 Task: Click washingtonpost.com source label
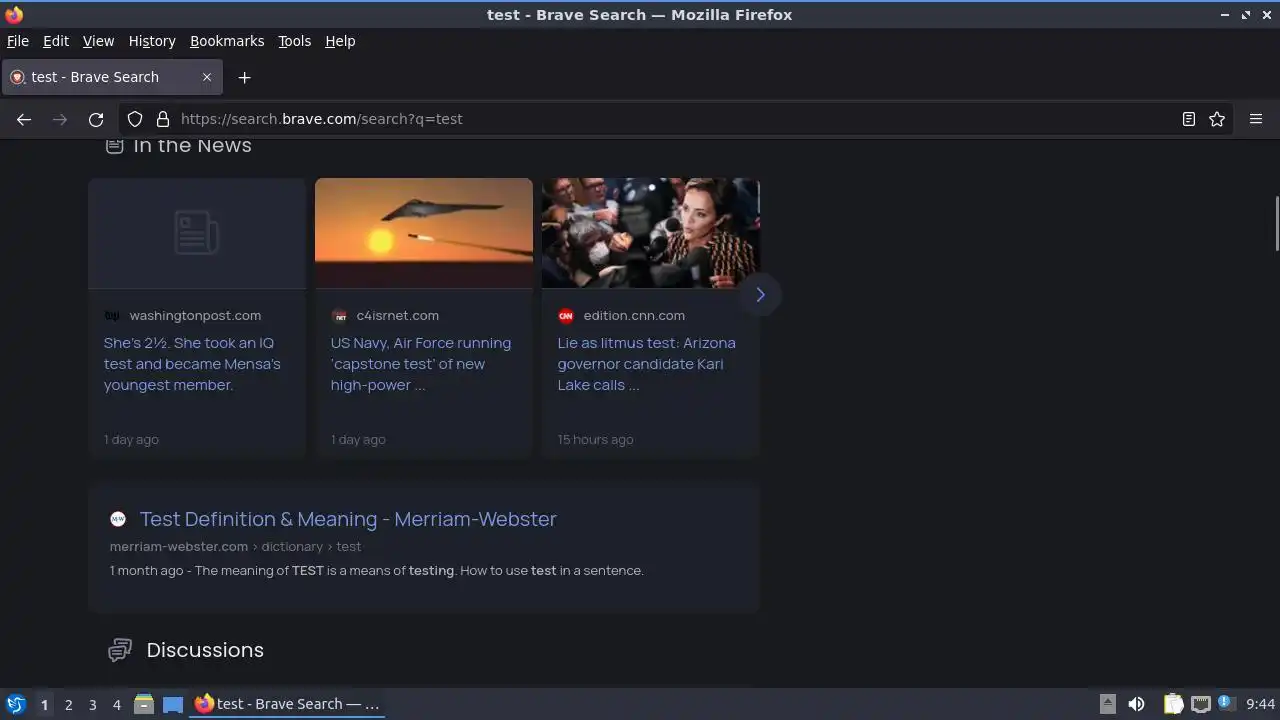tap(195, 316)
